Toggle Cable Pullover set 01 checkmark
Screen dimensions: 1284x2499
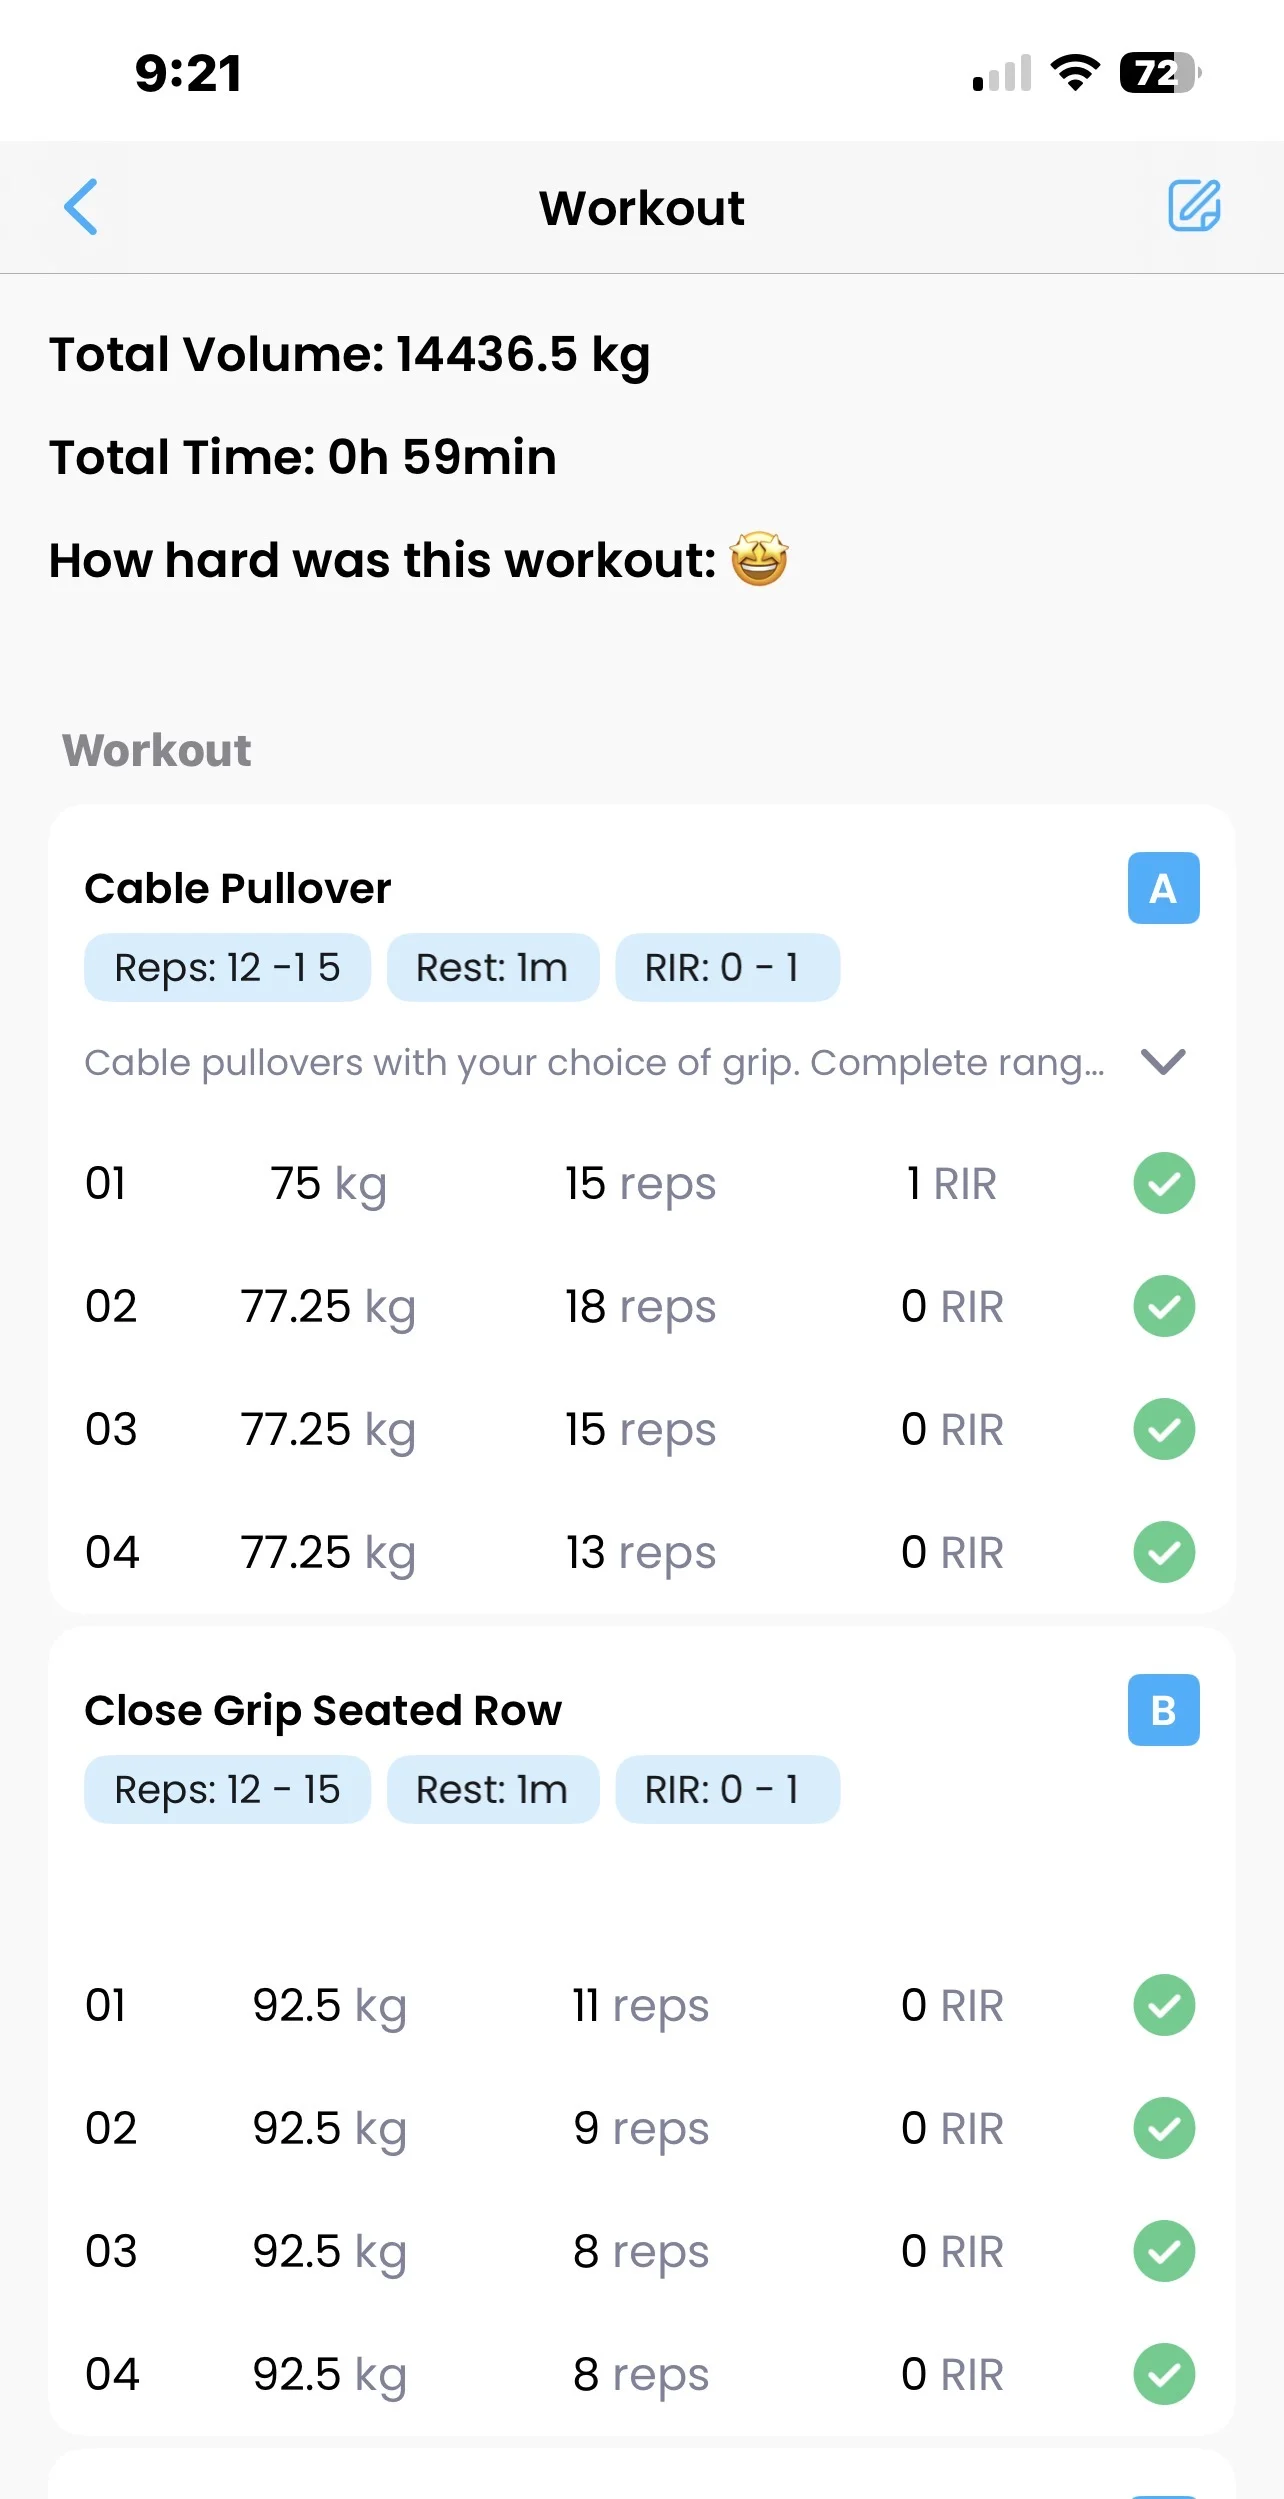(x=1164, y=1183)
